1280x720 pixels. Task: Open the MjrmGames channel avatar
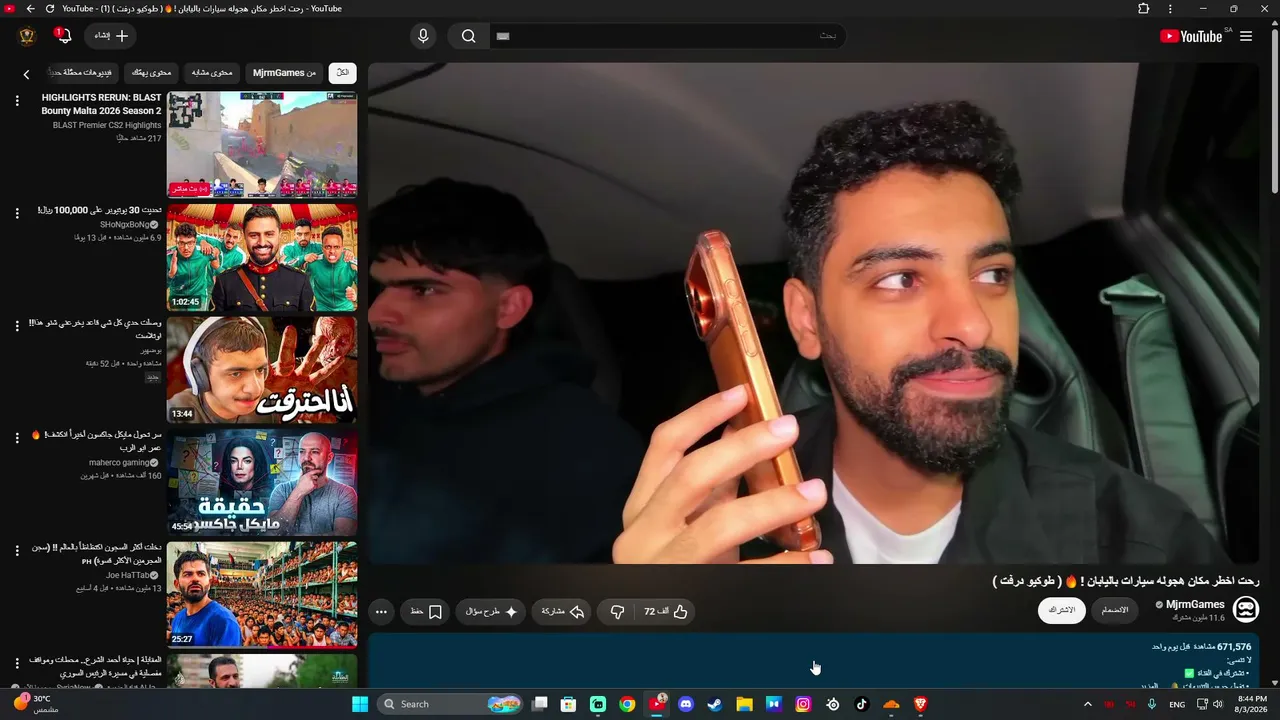pyautogui.click(x=1245, y=609)
